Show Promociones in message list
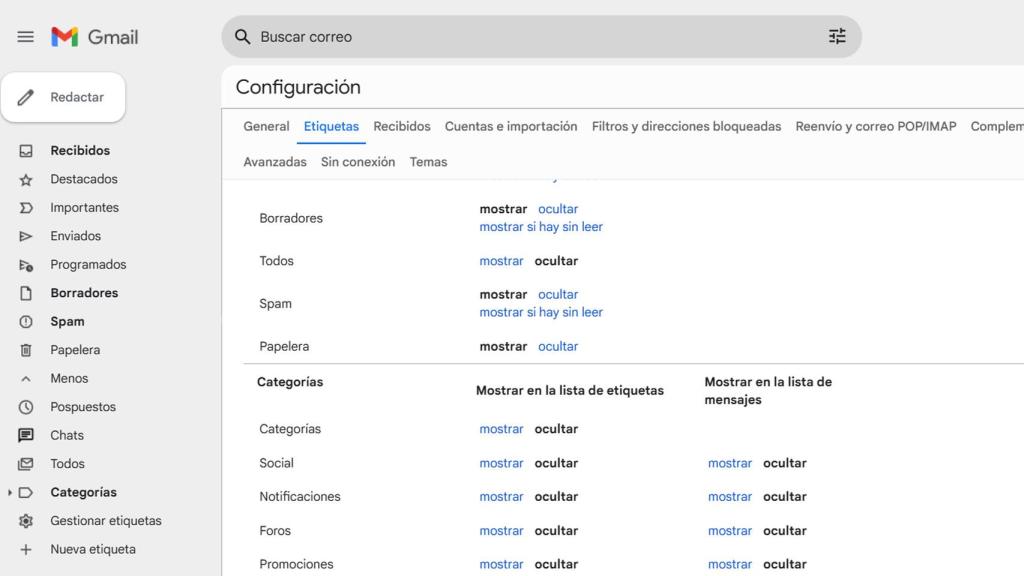 click(729, 564)
